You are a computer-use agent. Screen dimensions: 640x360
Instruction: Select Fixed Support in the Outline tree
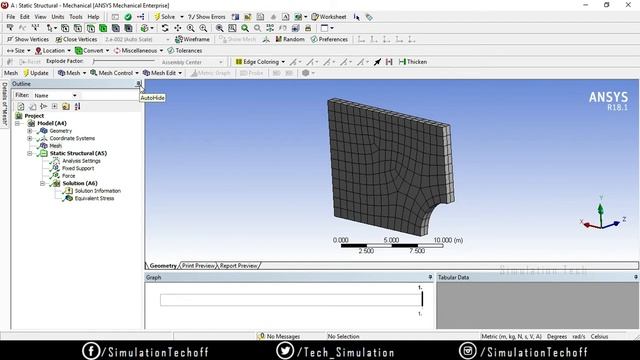(x=78, y=168)
